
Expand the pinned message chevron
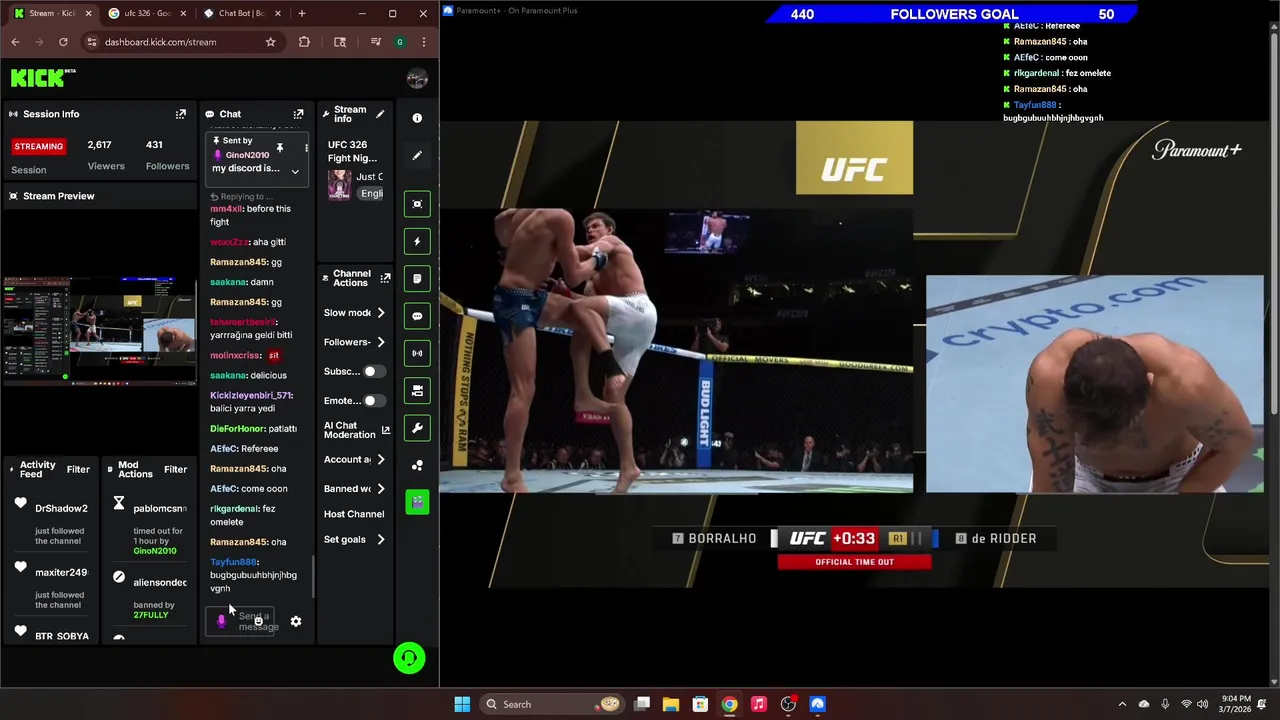295,171
